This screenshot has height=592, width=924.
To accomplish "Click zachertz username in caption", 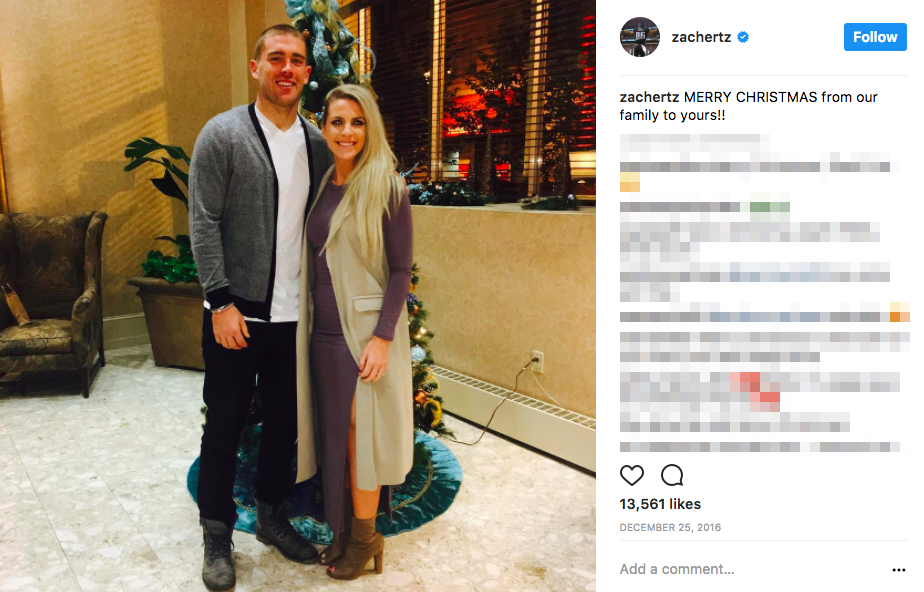I will (x=649, y=97).
